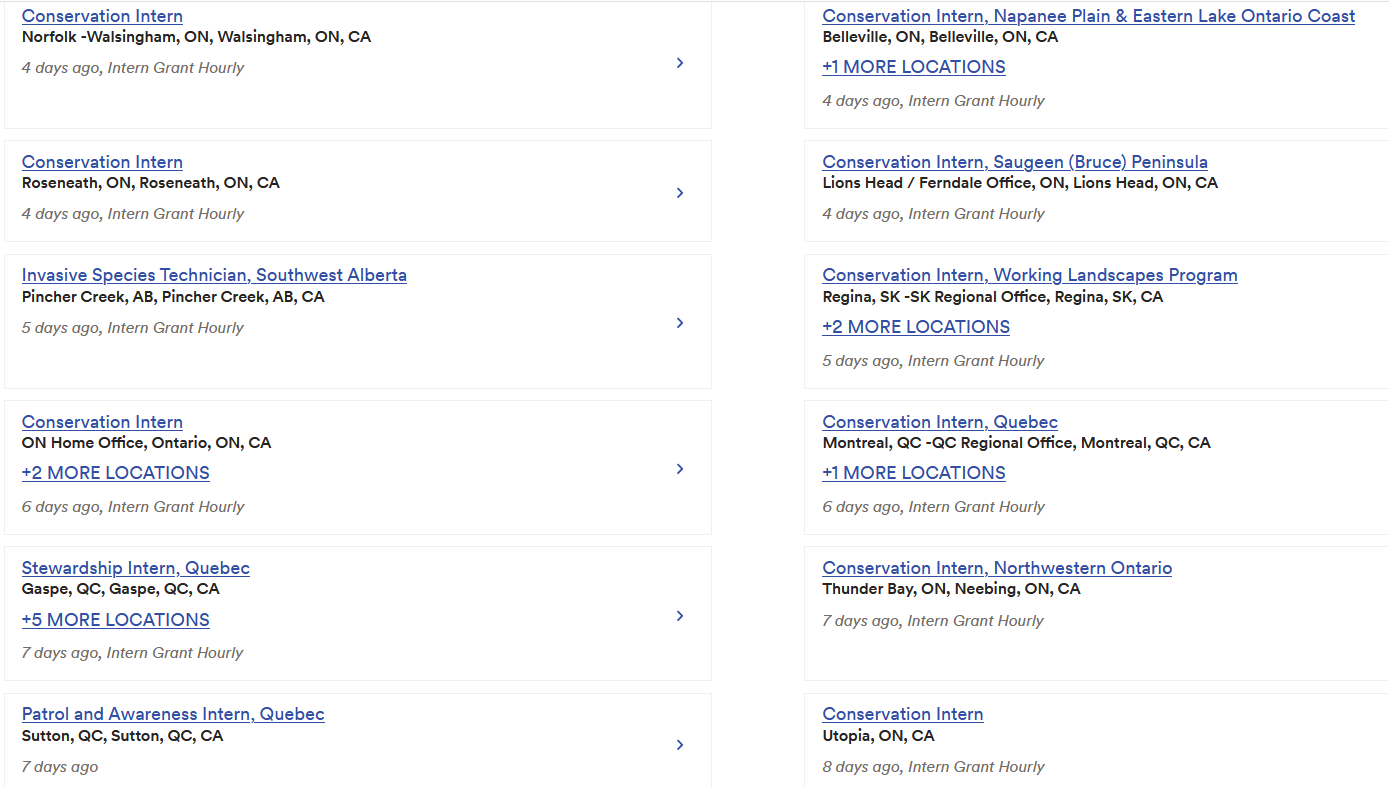Open Invasive Species Technician card via chevron arrow

click(x=680, y=323)
